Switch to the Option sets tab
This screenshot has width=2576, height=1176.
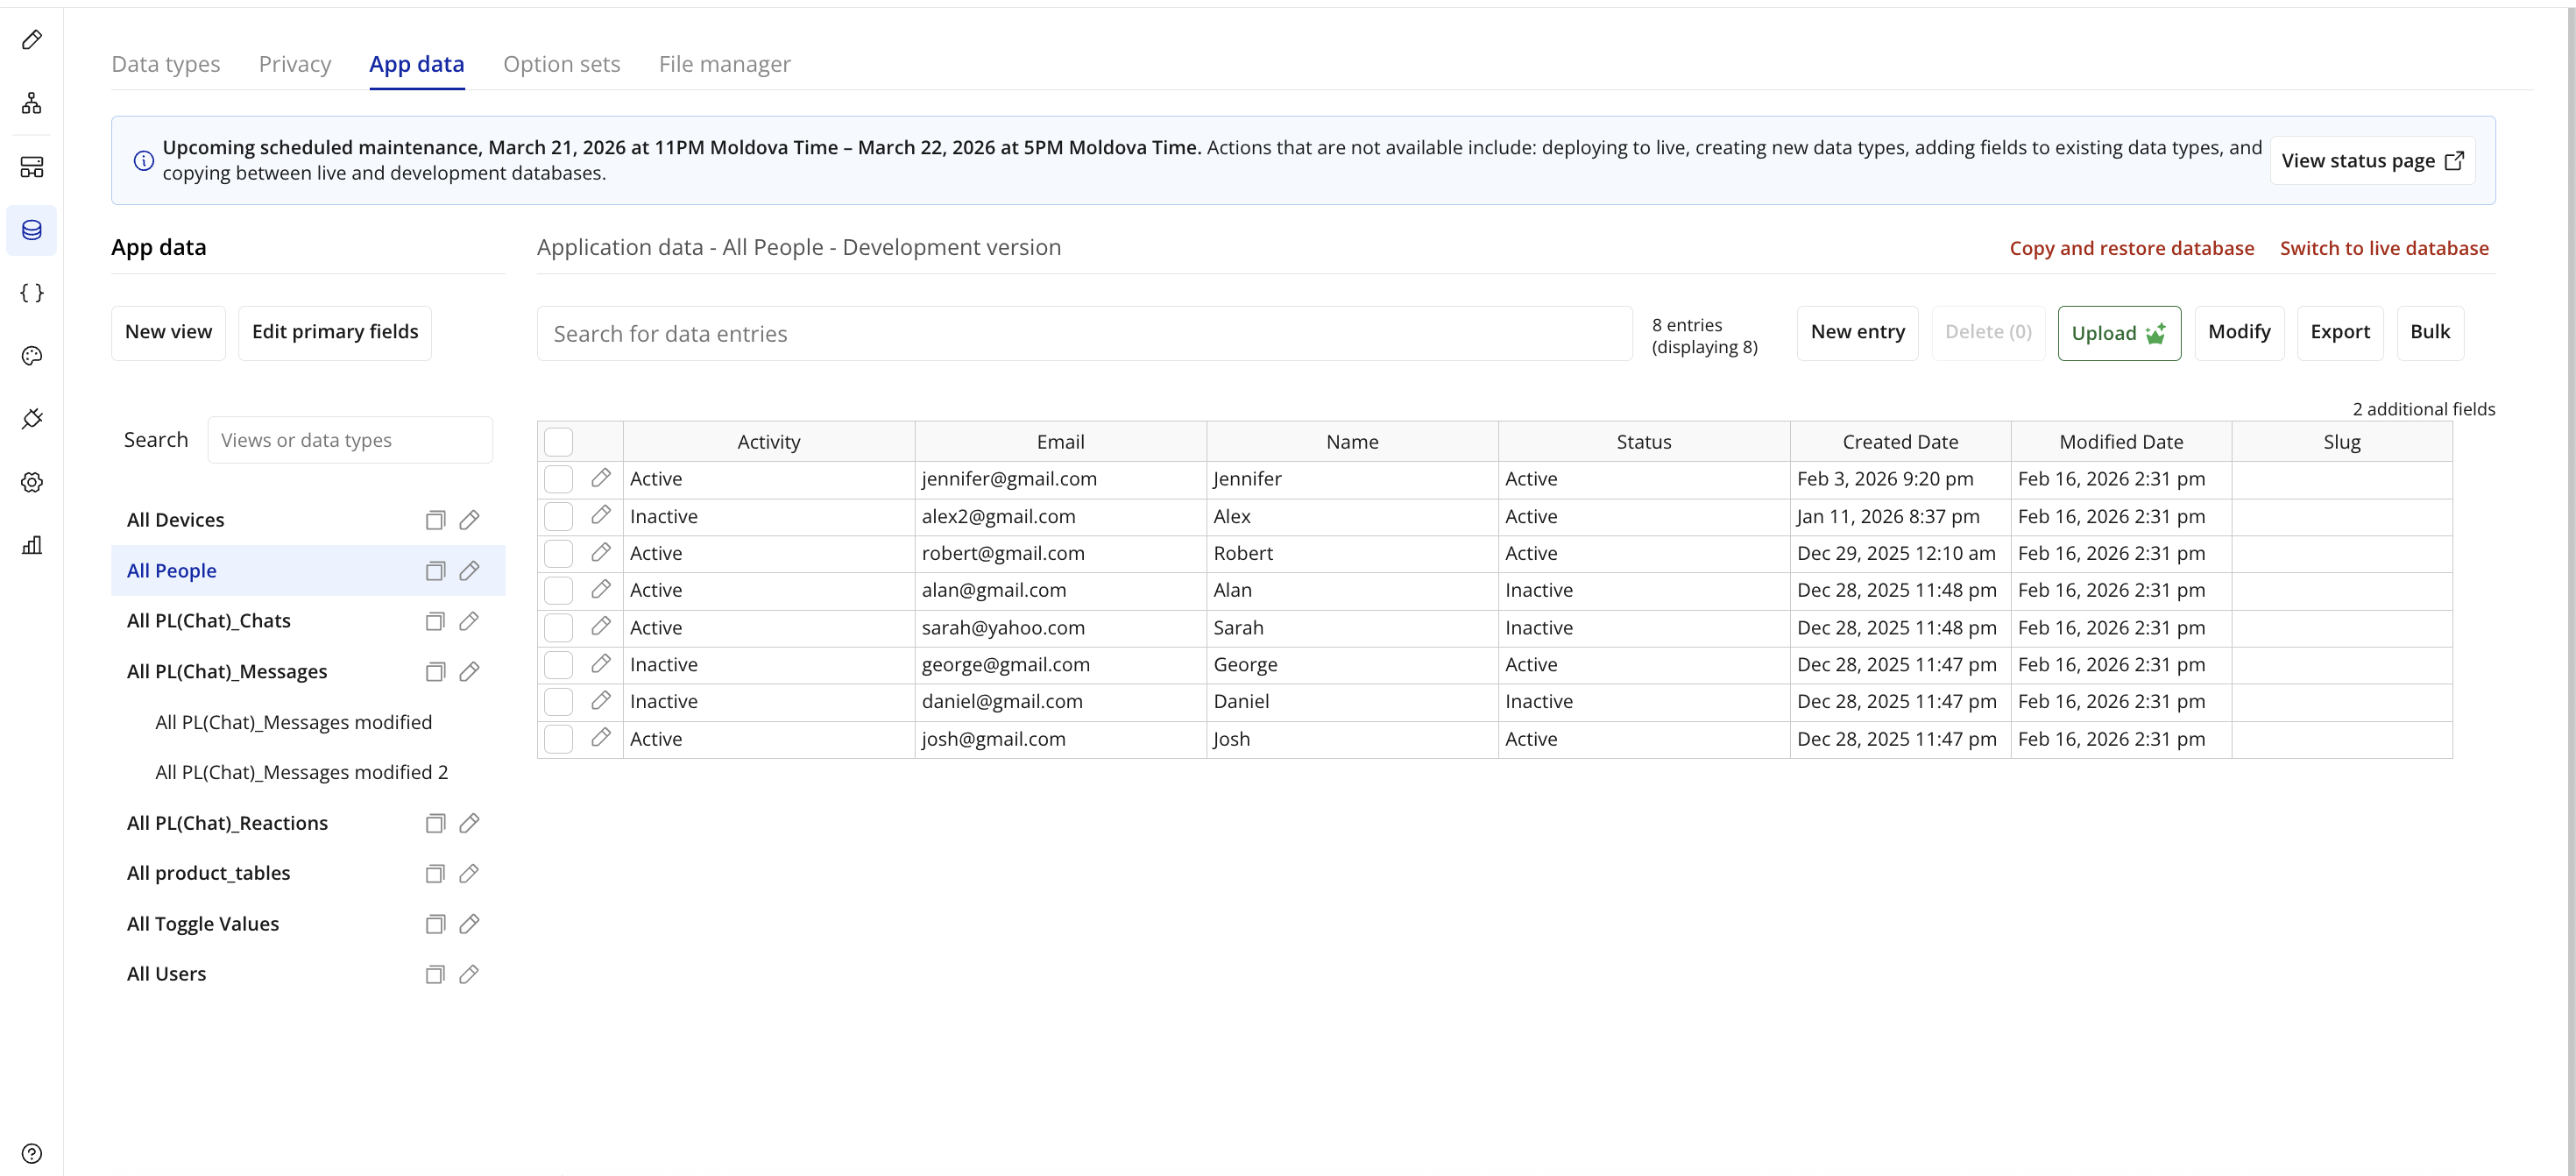561,64
